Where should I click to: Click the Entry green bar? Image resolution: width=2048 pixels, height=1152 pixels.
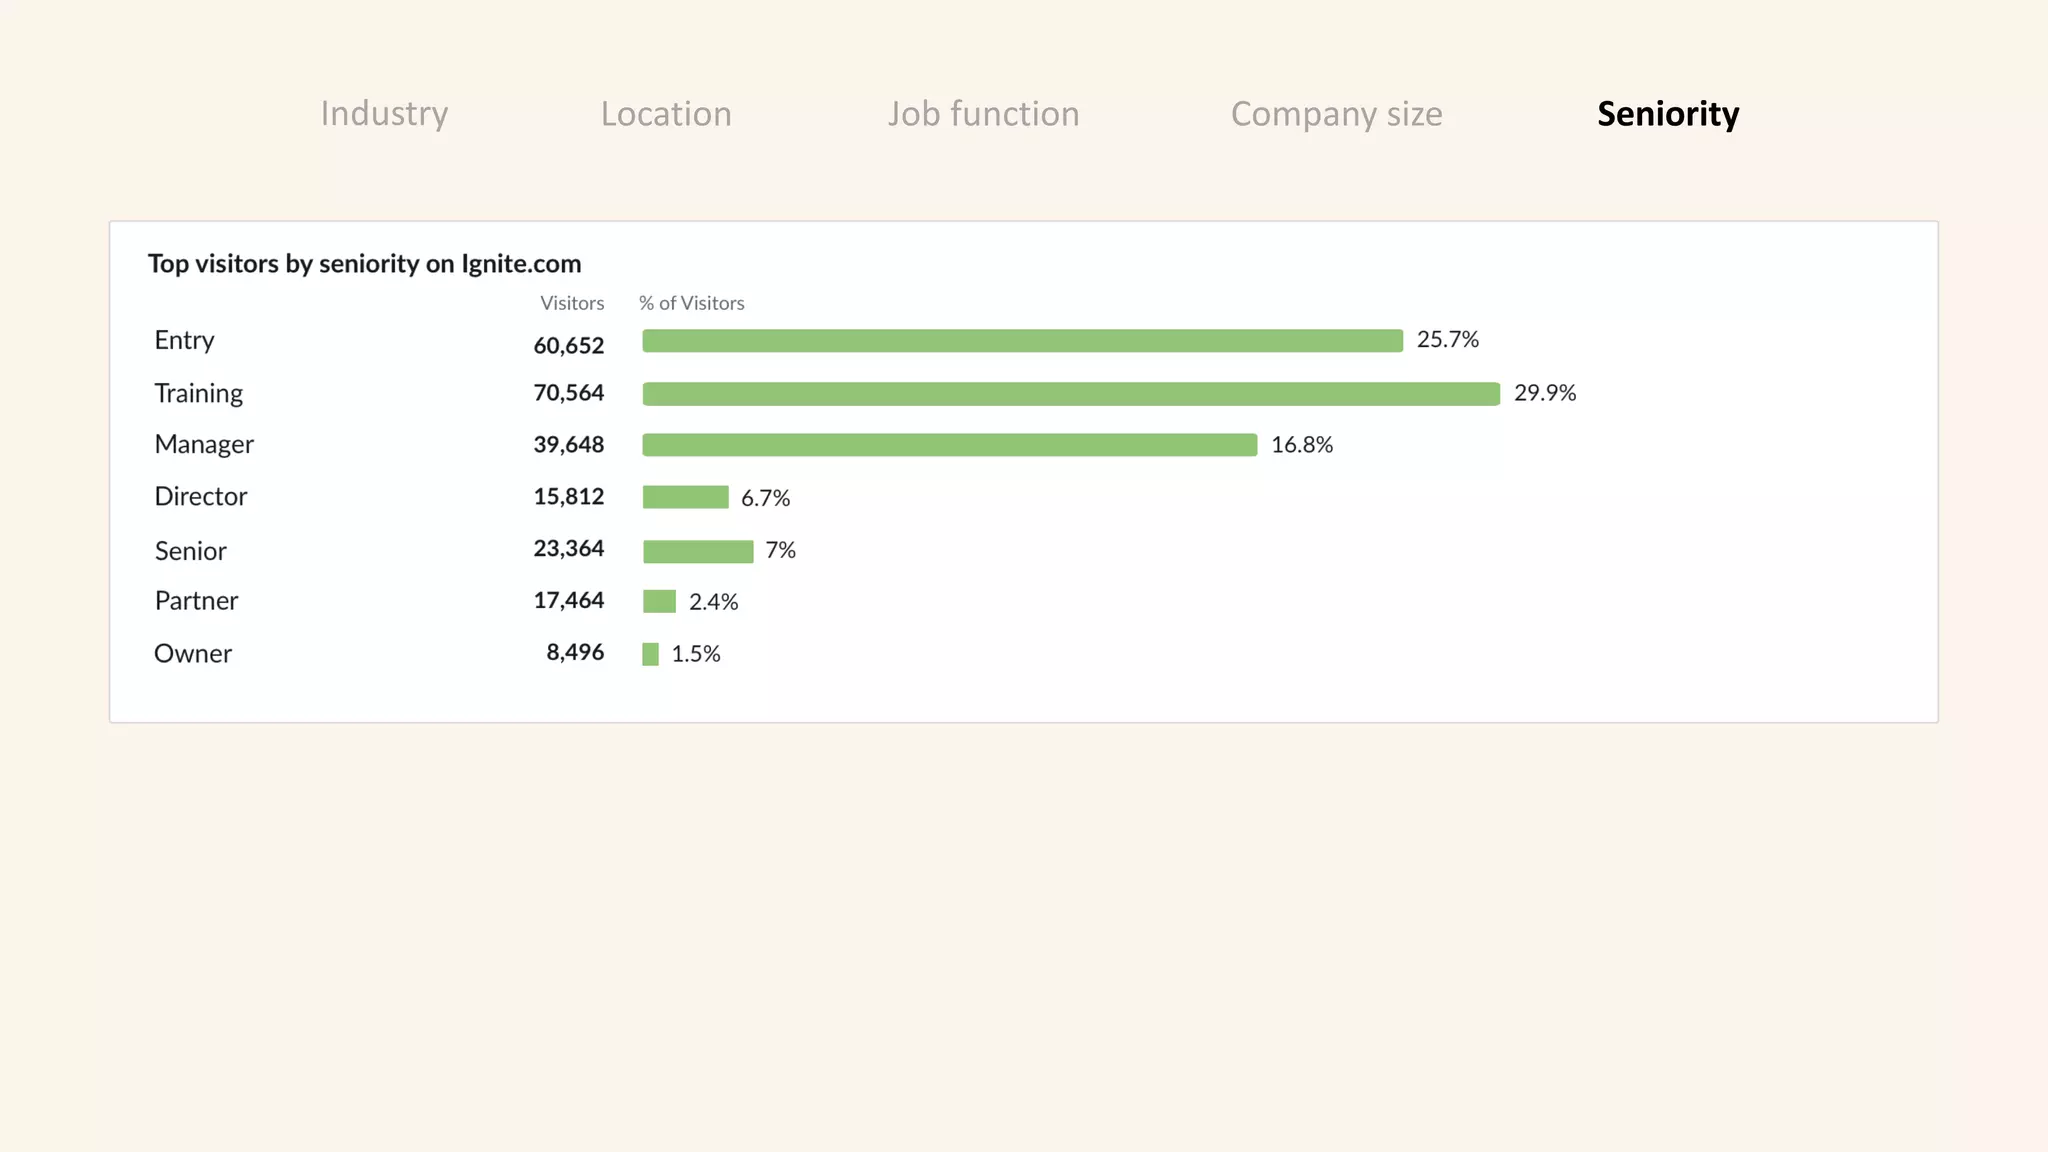click(1022, 341)
